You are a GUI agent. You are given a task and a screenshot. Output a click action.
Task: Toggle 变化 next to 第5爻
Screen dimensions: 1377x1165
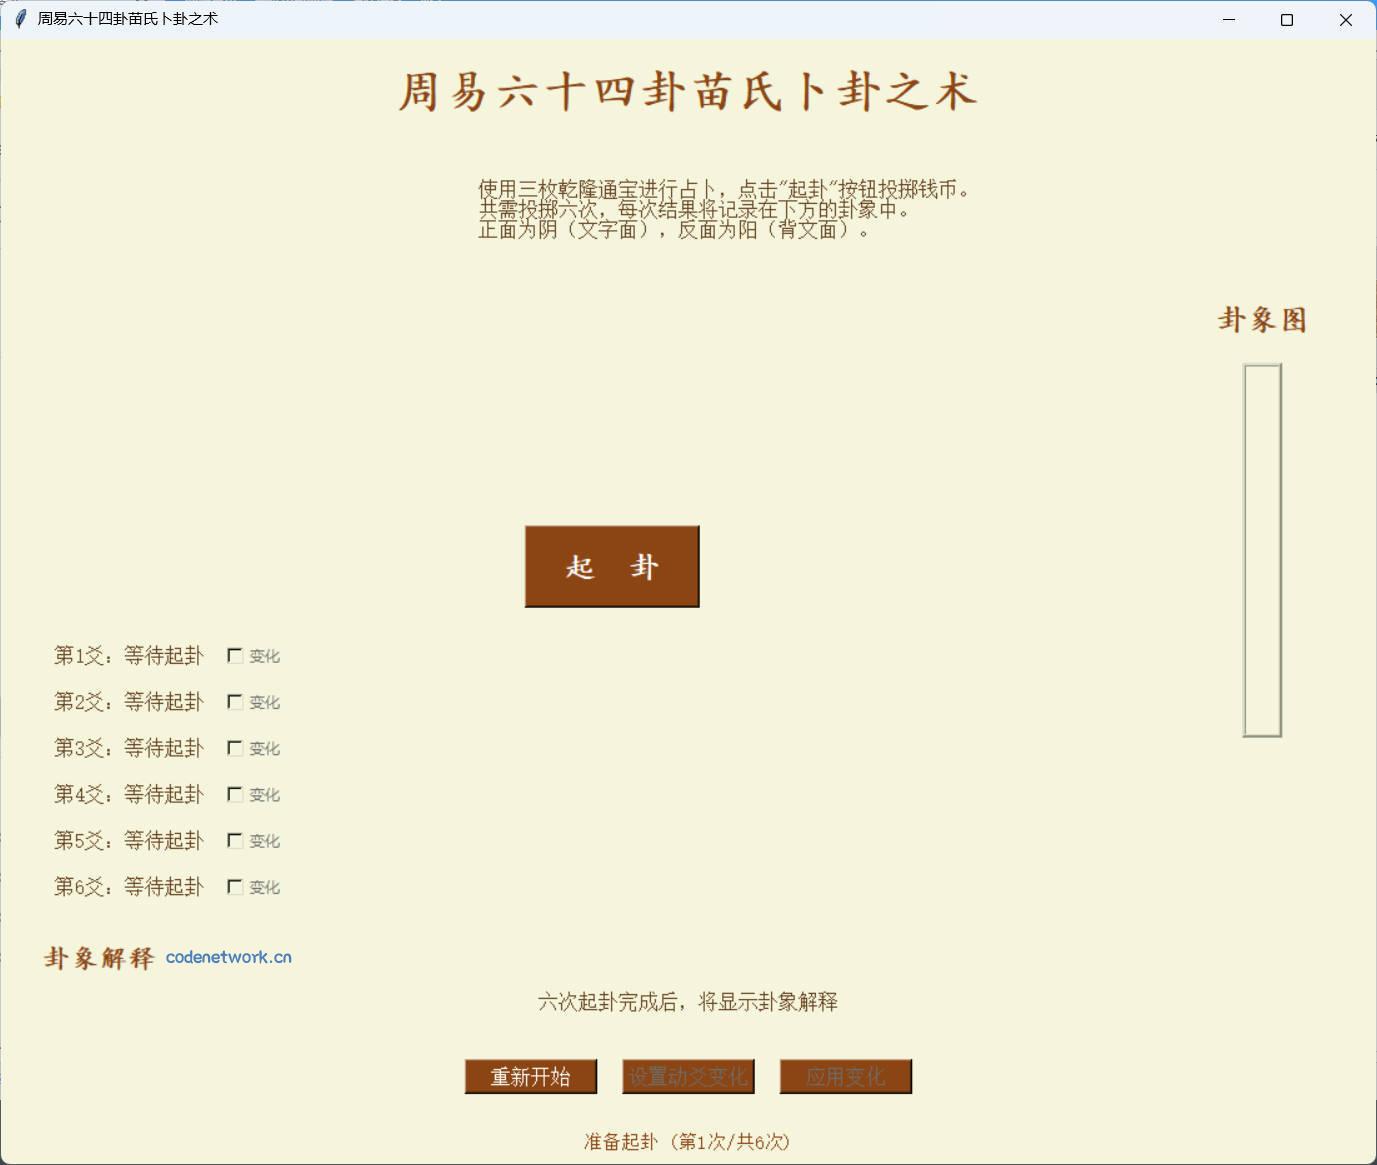[x=235, y=840]
